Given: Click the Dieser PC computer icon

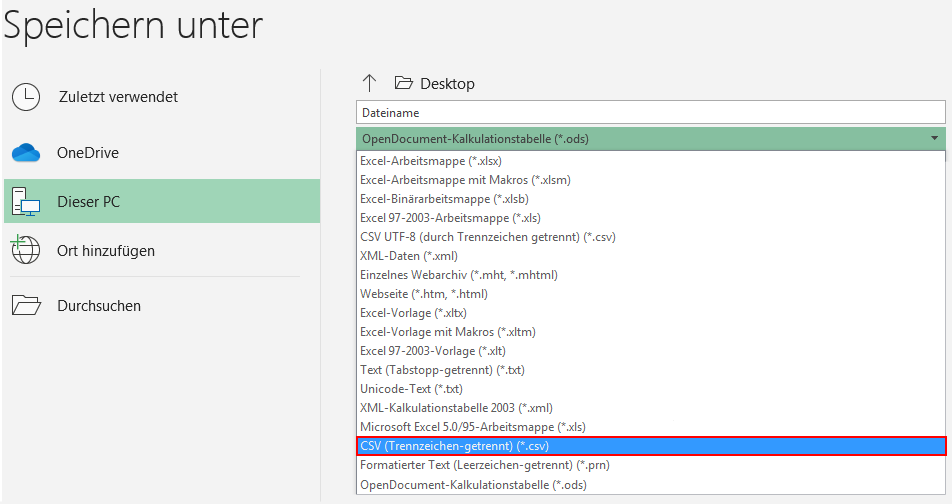Looking at the screenshot, I should pos(26,202).
